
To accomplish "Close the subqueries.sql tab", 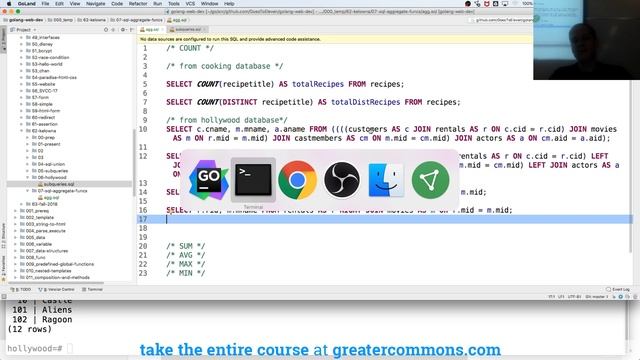I will [x=205, y=29].
